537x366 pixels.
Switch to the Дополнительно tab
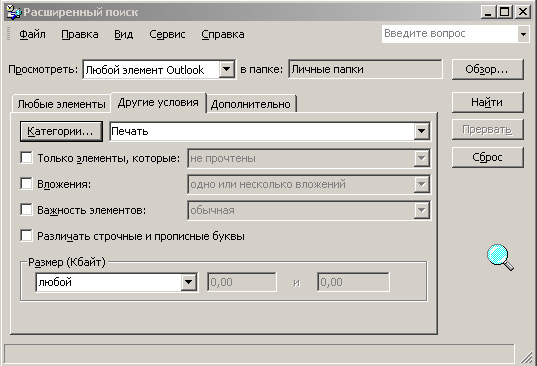(251, 104)
